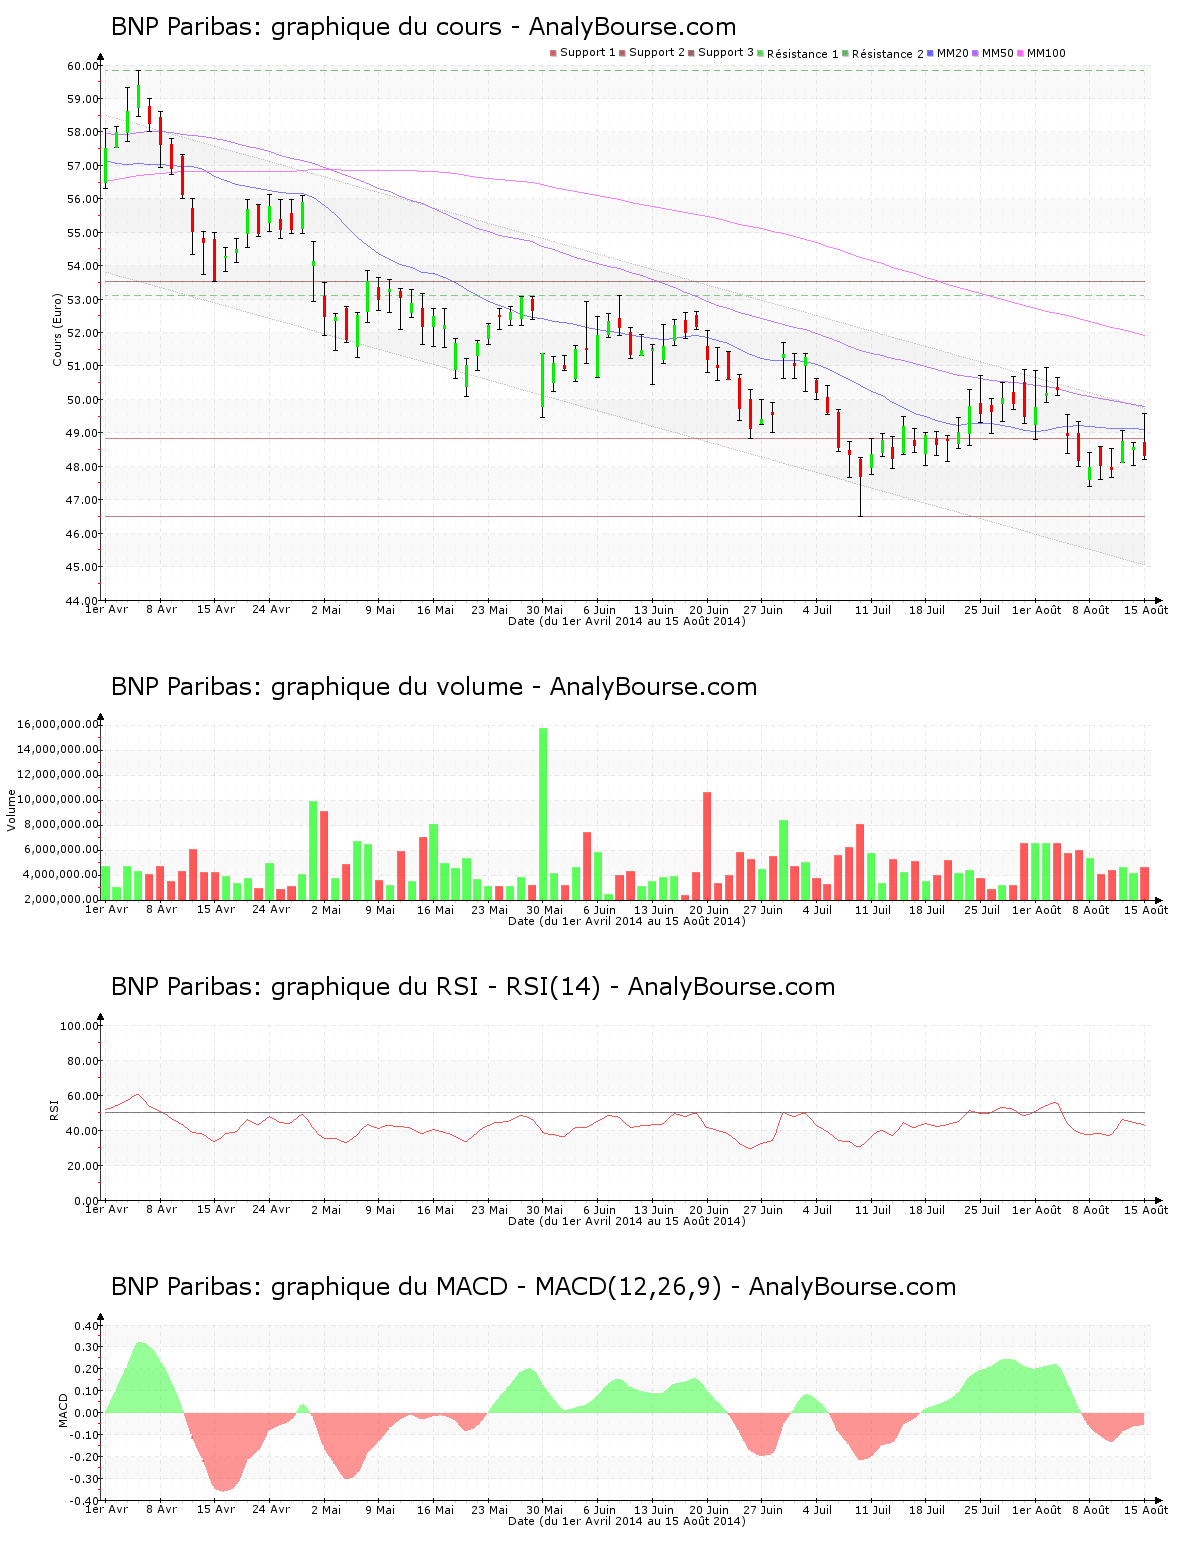Click the '59.00' value on price axis
1200x1550 pixels.
83,99
